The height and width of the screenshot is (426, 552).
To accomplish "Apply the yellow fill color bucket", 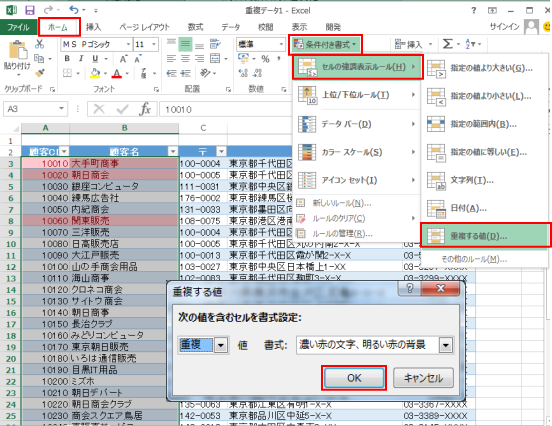I will click(x=95, y=73).
